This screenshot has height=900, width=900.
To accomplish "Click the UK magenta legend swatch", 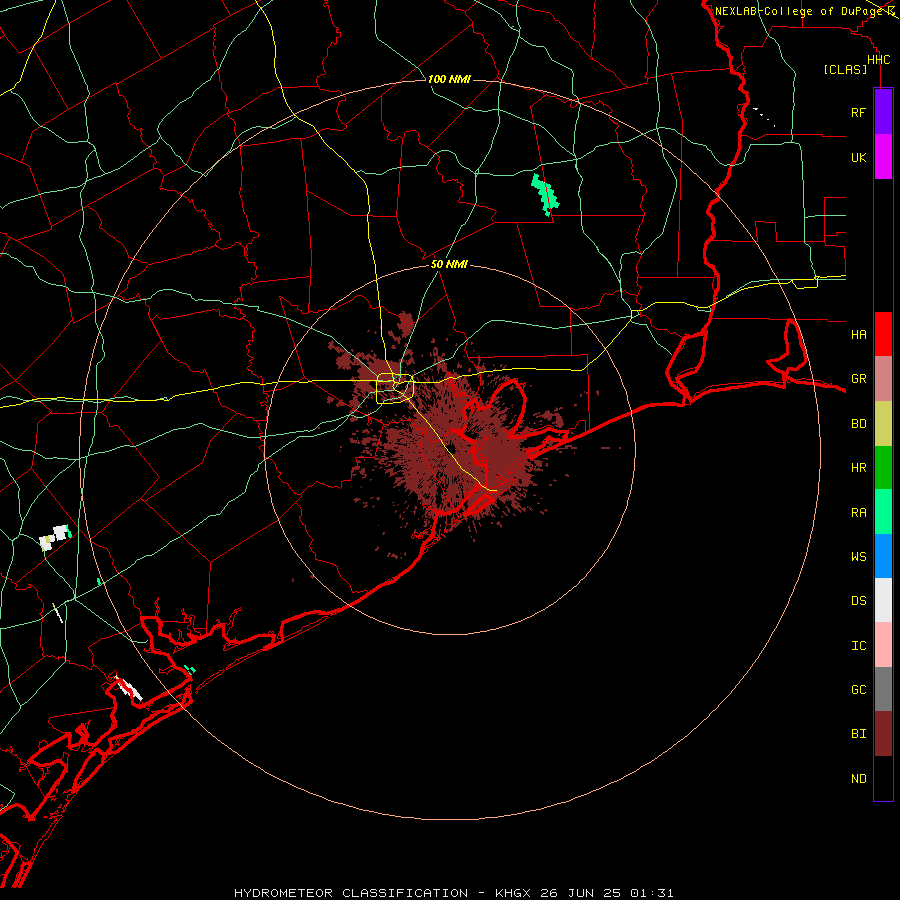I will [x=883, y=157].
